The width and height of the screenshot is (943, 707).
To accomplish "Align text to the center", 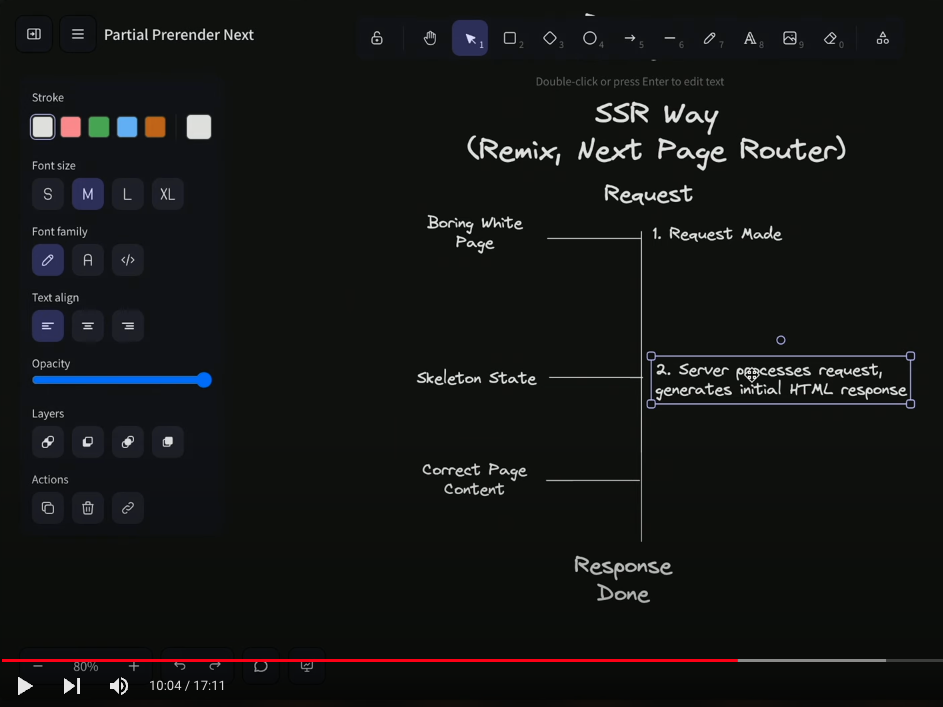I will tap(88, 326).
